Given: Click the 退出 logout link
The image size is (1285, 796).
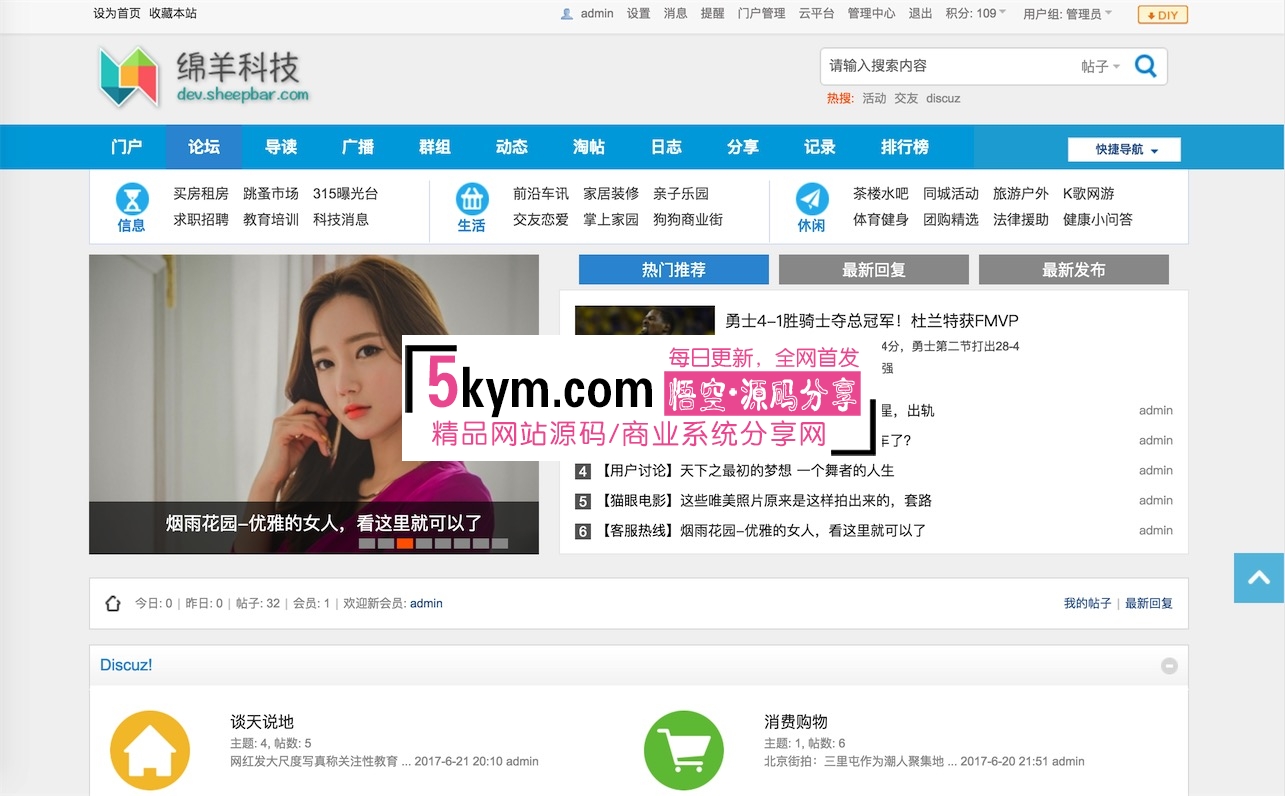Looking at the screenshot, I should point(921,14).
